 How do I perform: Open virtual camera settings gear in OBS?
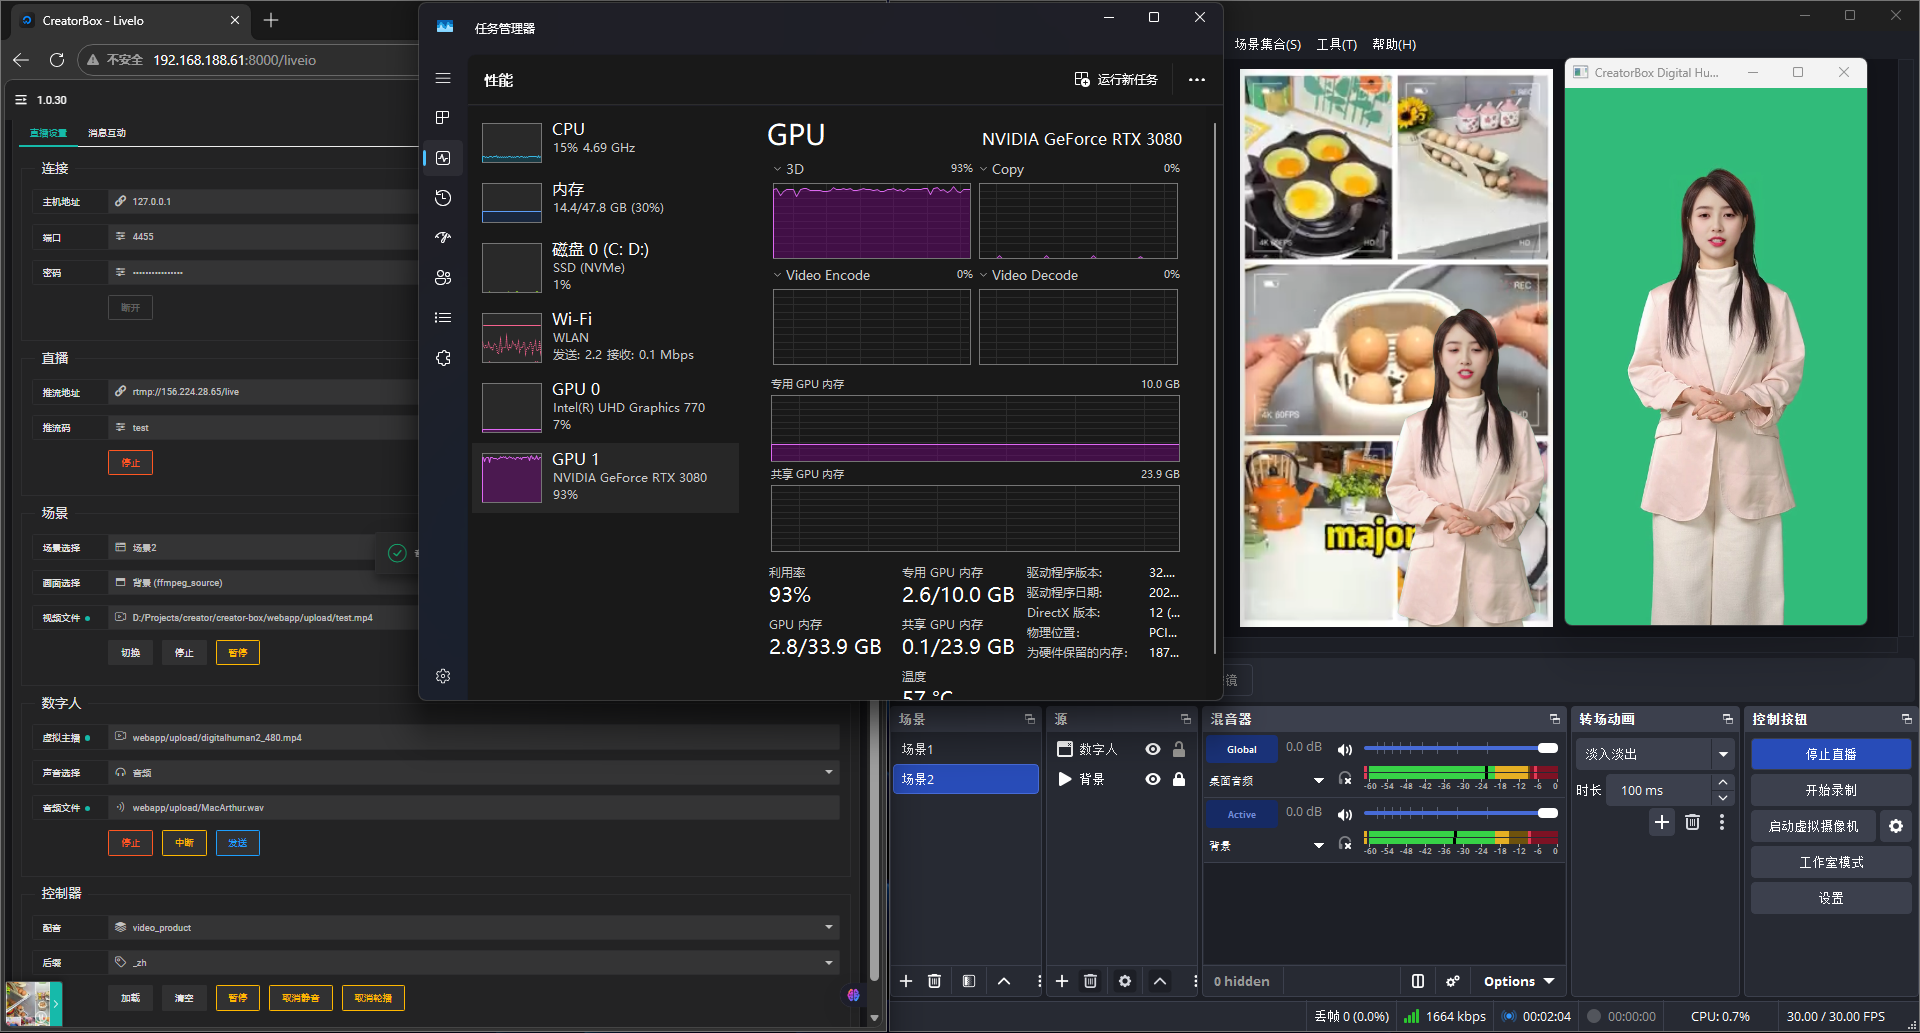pos(1895,826)
